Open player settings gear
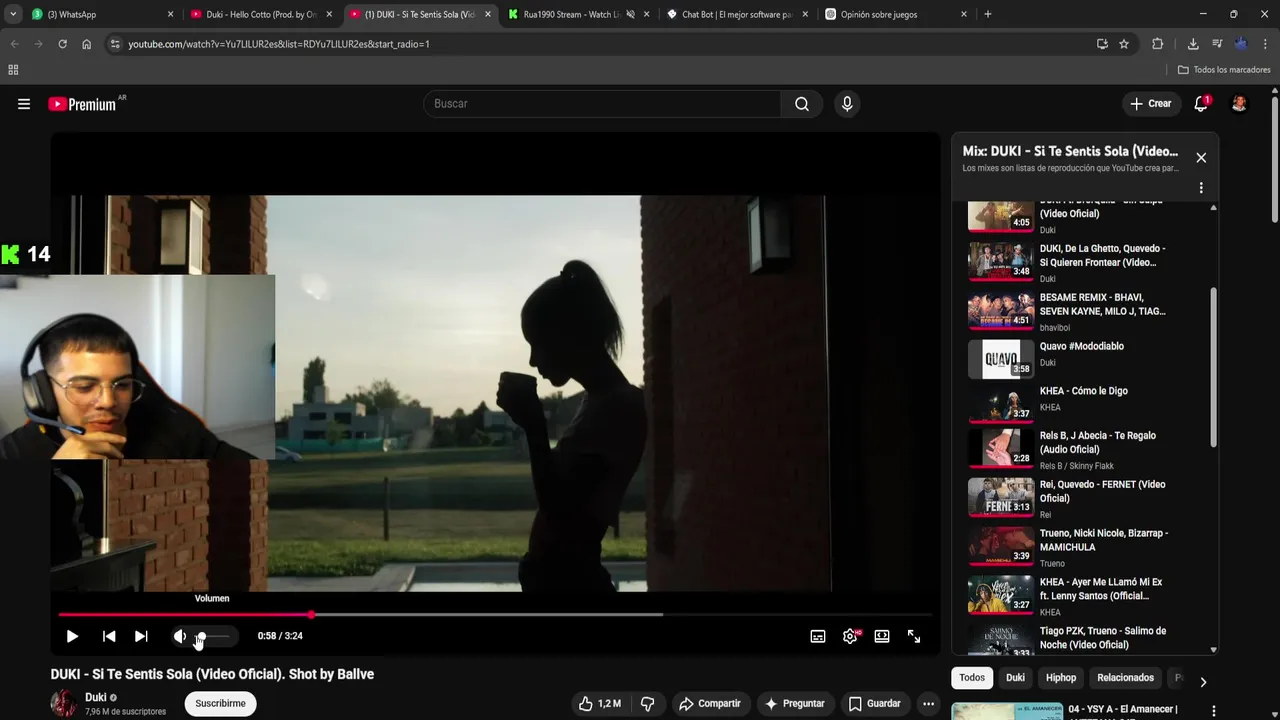Viewport: 1280px width, 720px height. click(850, 636)
